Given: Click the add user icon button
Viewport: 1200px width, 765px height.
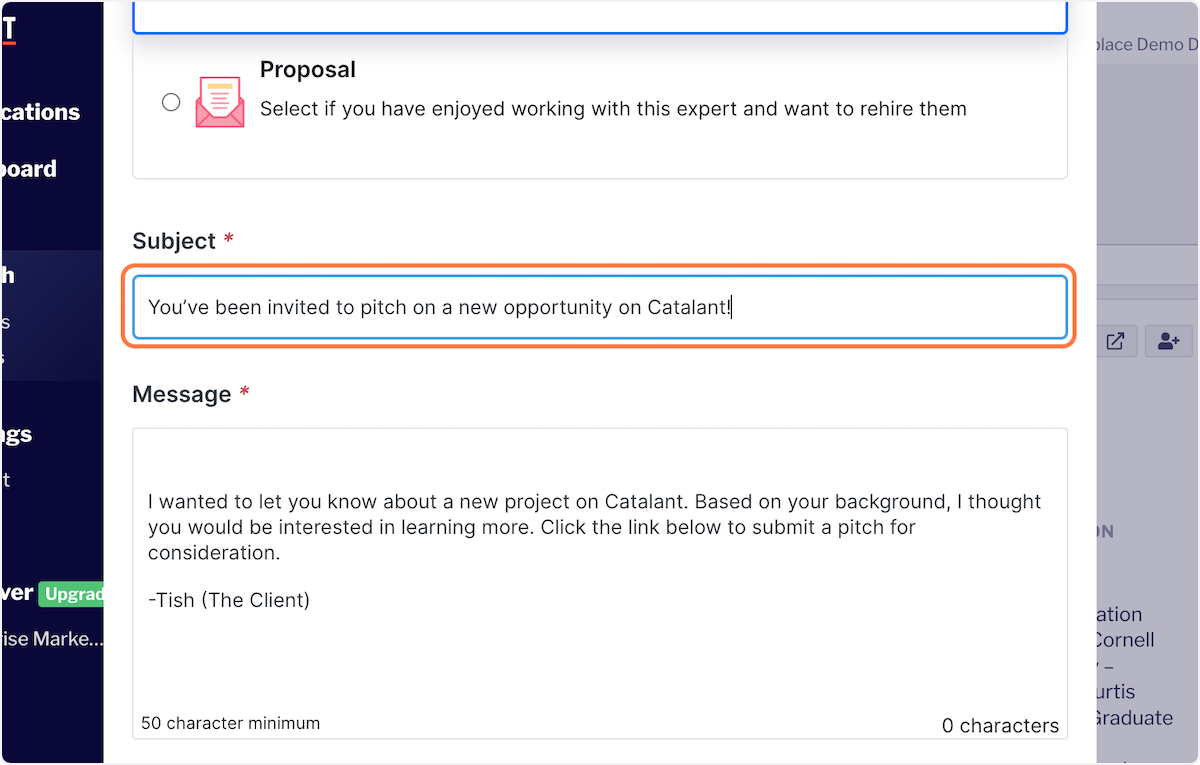Looking at the screenshot, I should tap(1168, 341).
